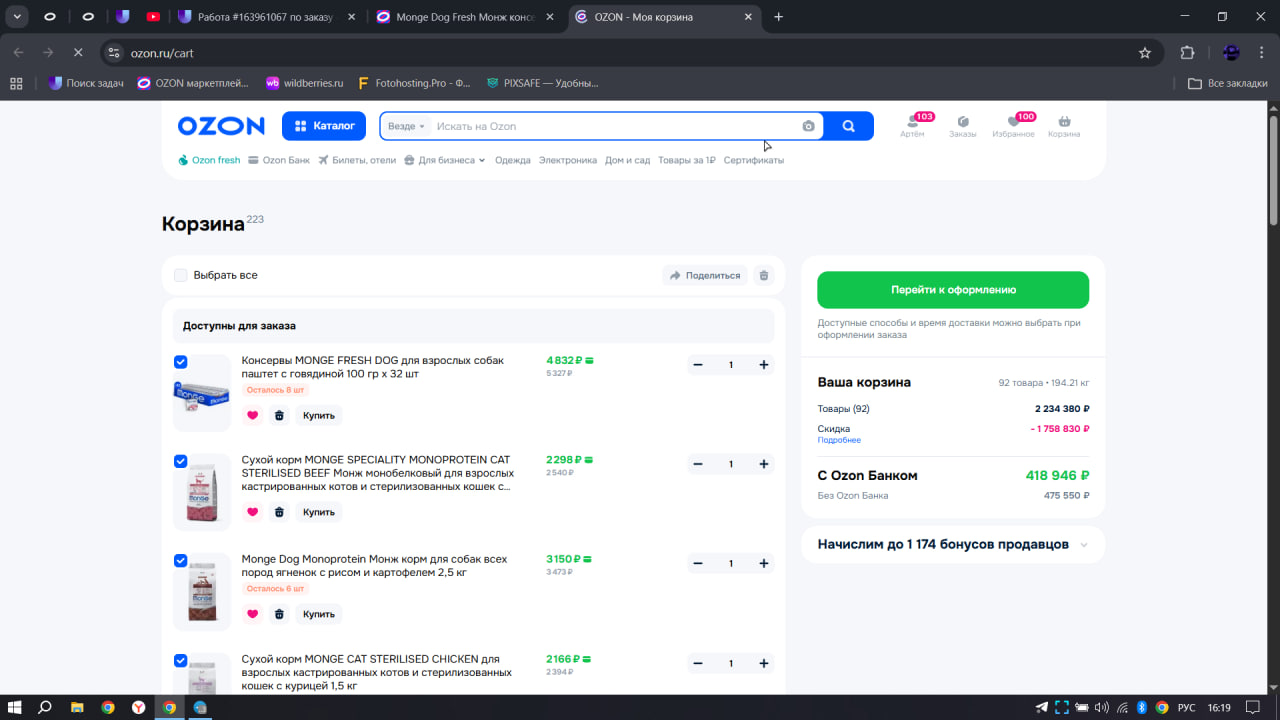1280x720 pixels.
Task: Decrease quantity of MONOPROTEIN CAT item with minus
Action: pos(698,464)
